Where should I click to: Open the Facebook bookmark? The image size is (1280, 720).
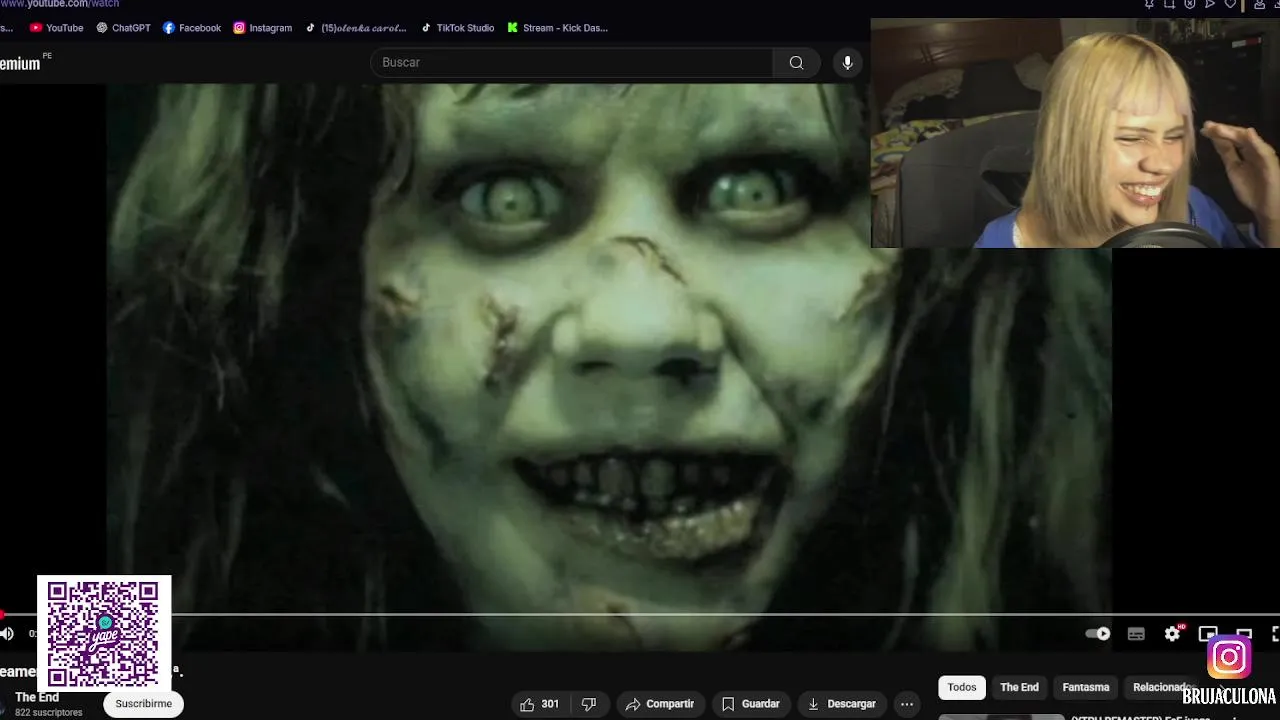[192, 28]
